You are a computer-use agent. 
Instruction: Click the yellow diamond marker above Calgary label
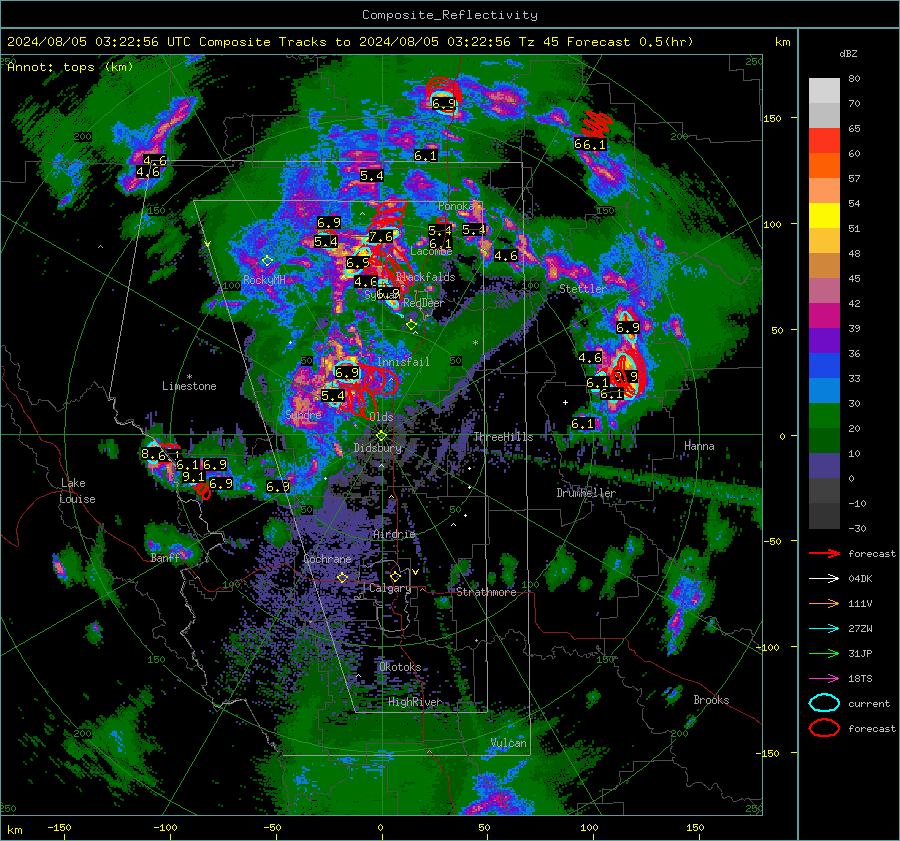tap(395, 576)
